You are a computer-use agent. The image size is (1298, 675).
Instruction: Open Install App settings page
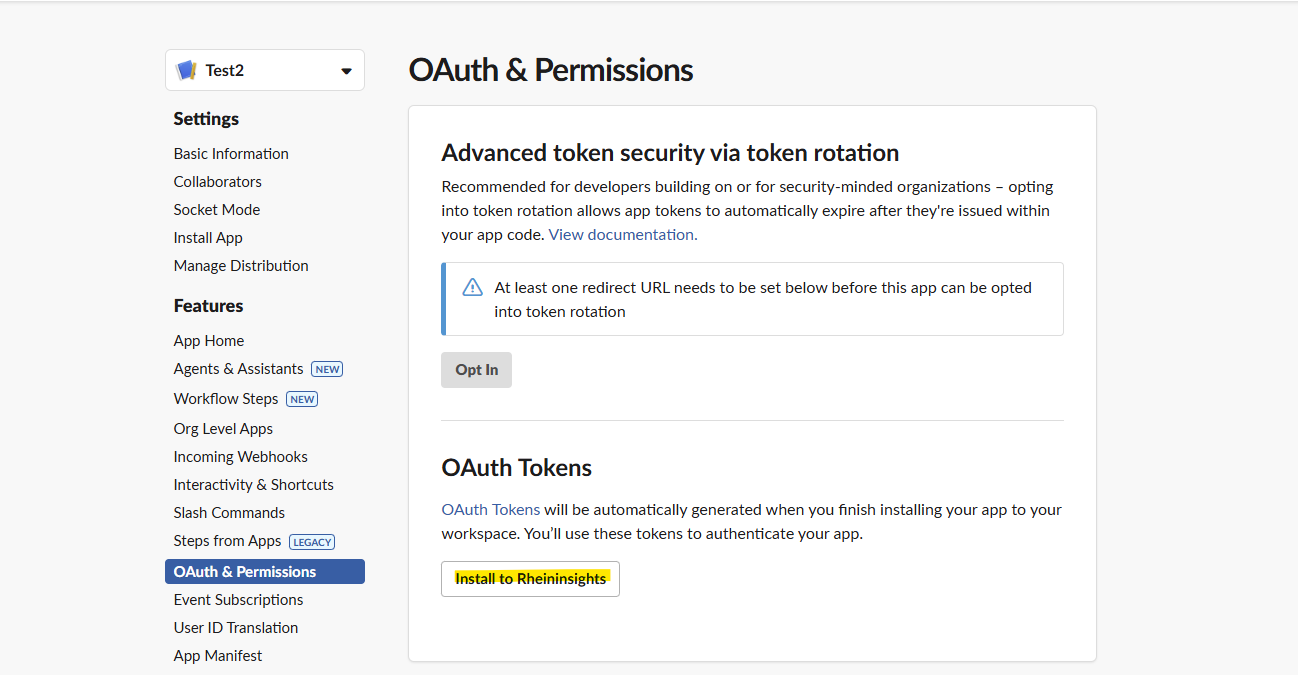coord(208,238)
